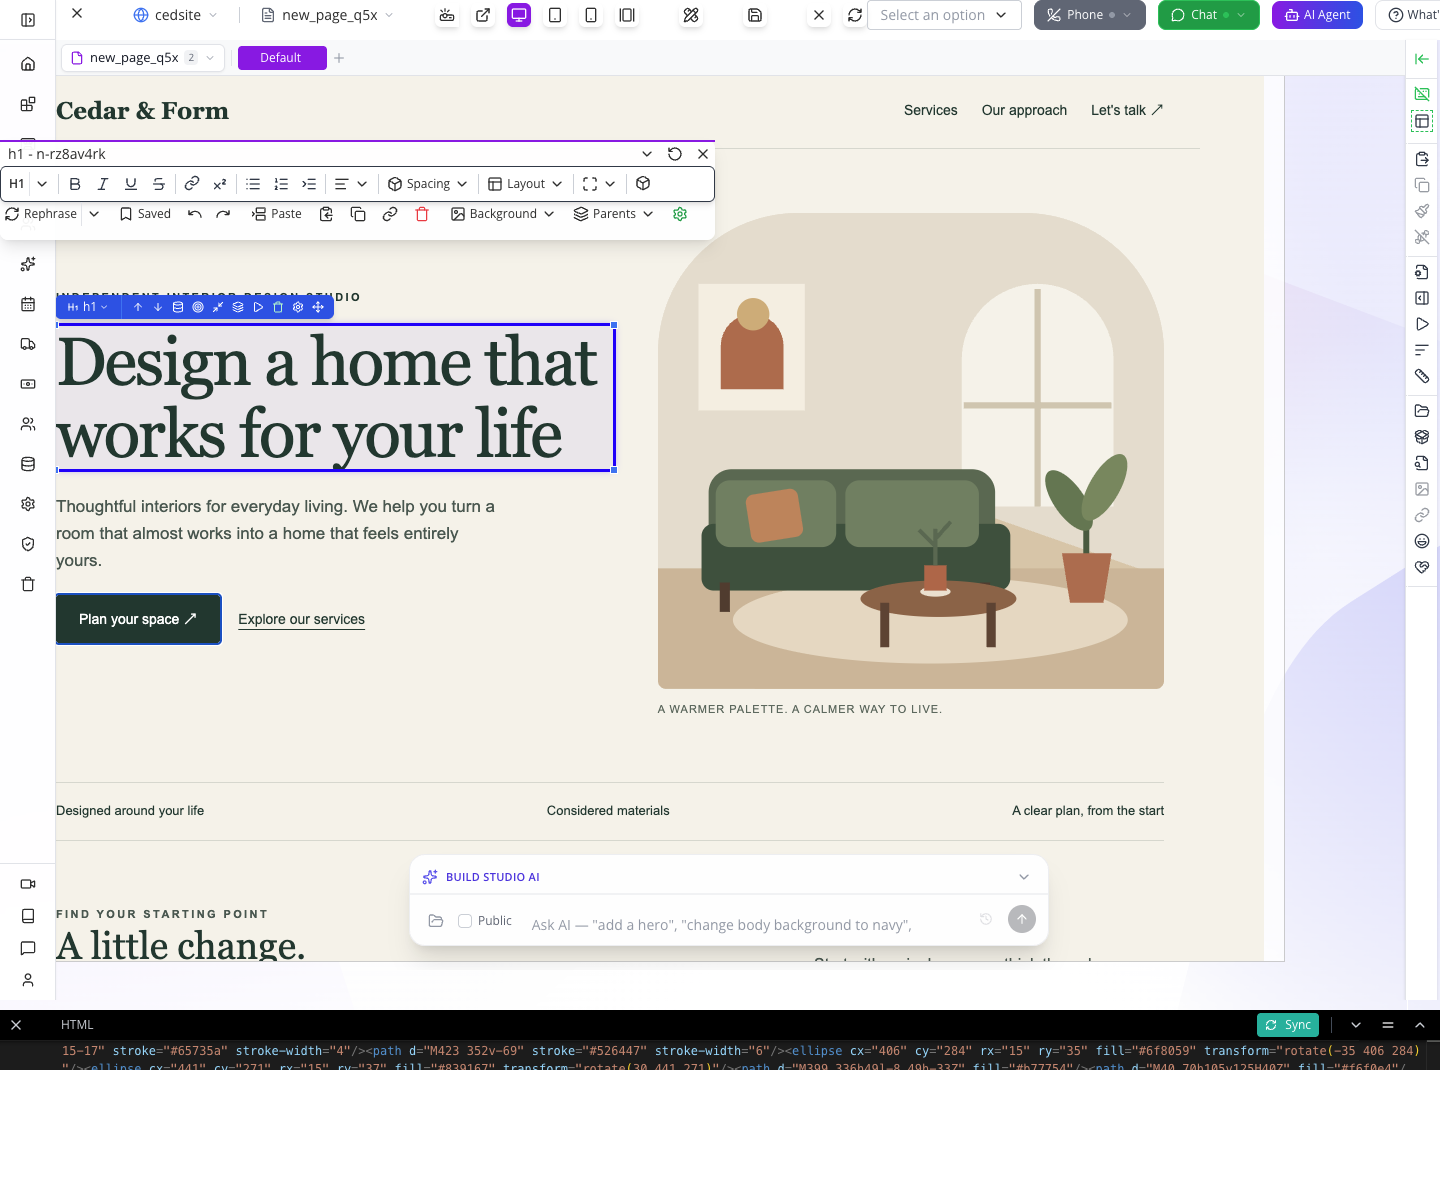Open the ruler tool in right sidebar

click(x=1422, y=376)
